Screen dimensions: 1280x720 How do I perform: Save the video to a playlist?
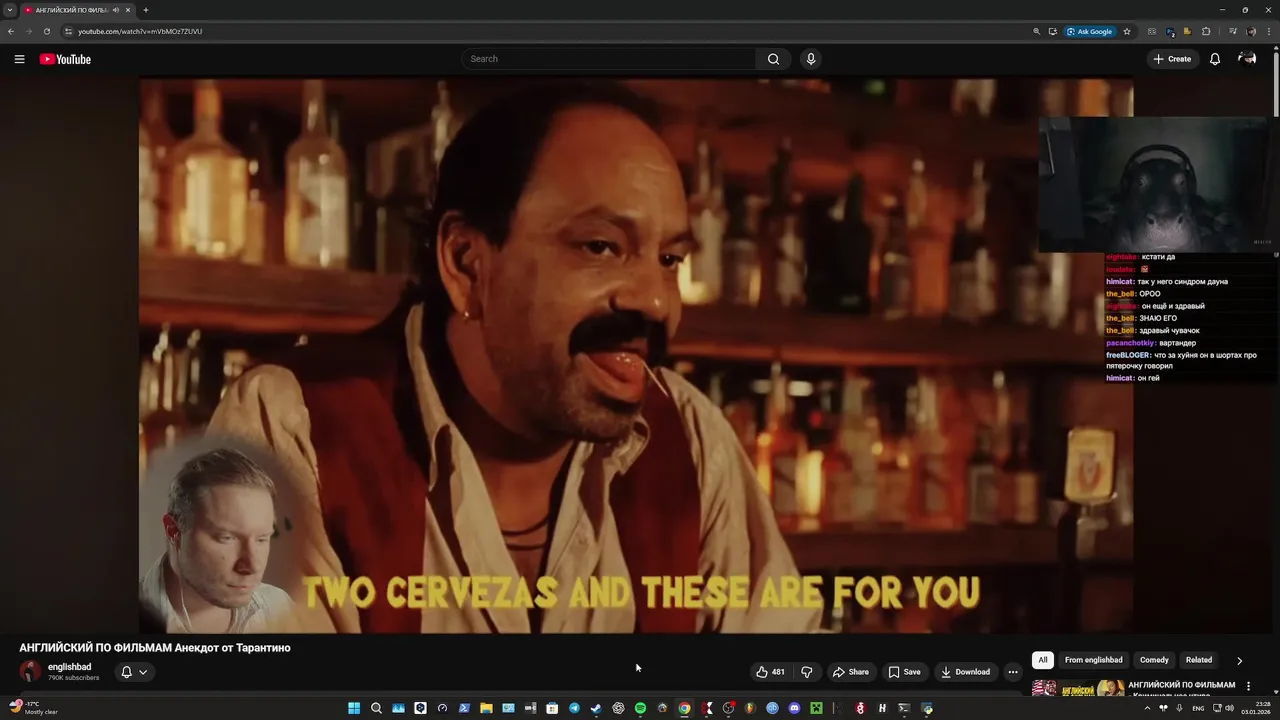[x=904, y=672]
